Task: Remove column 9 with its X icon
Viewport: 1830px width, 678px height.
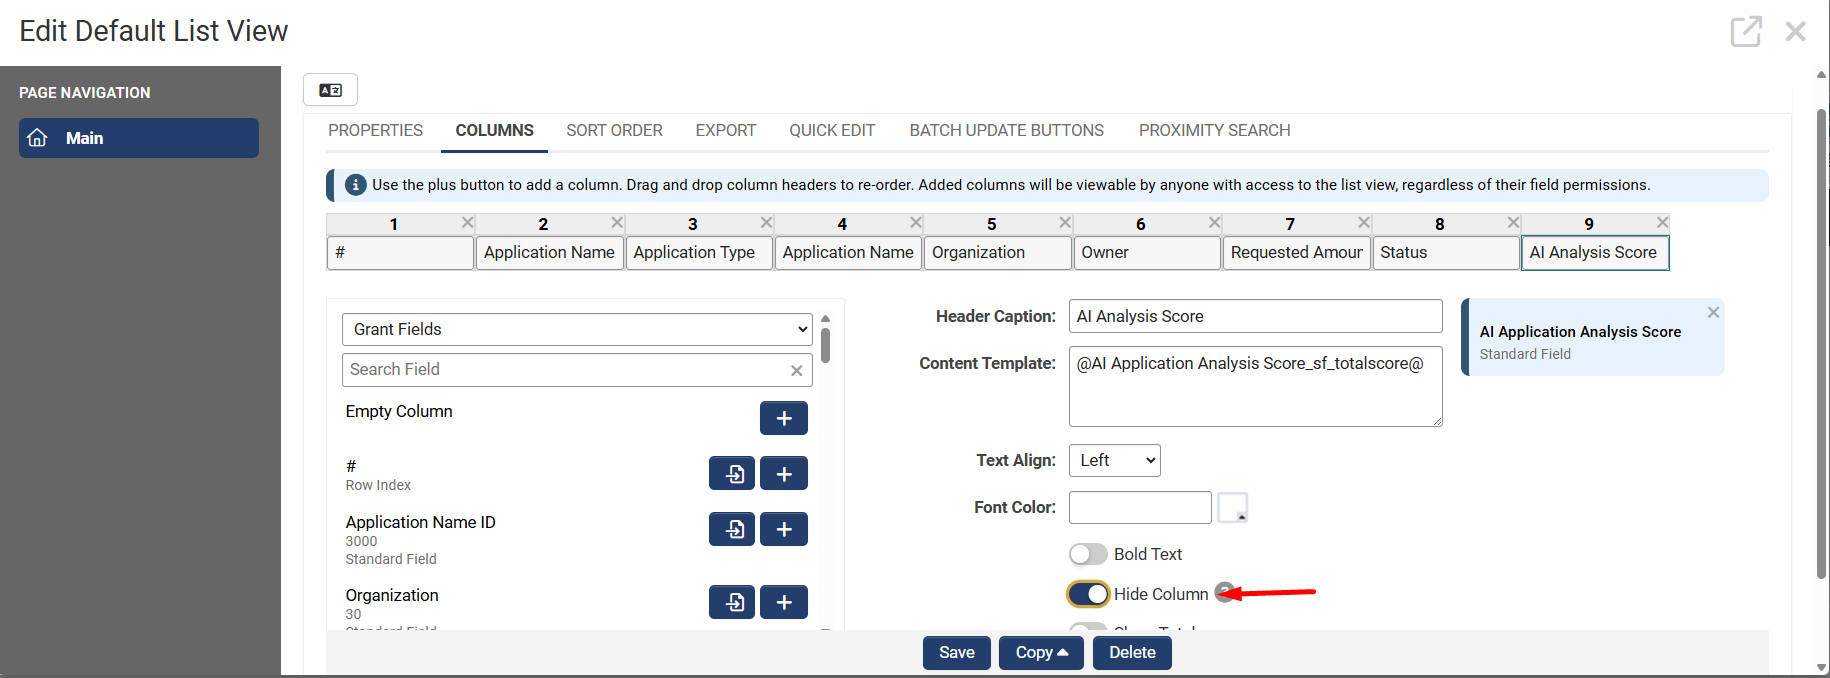Action: click(1662, 222)
